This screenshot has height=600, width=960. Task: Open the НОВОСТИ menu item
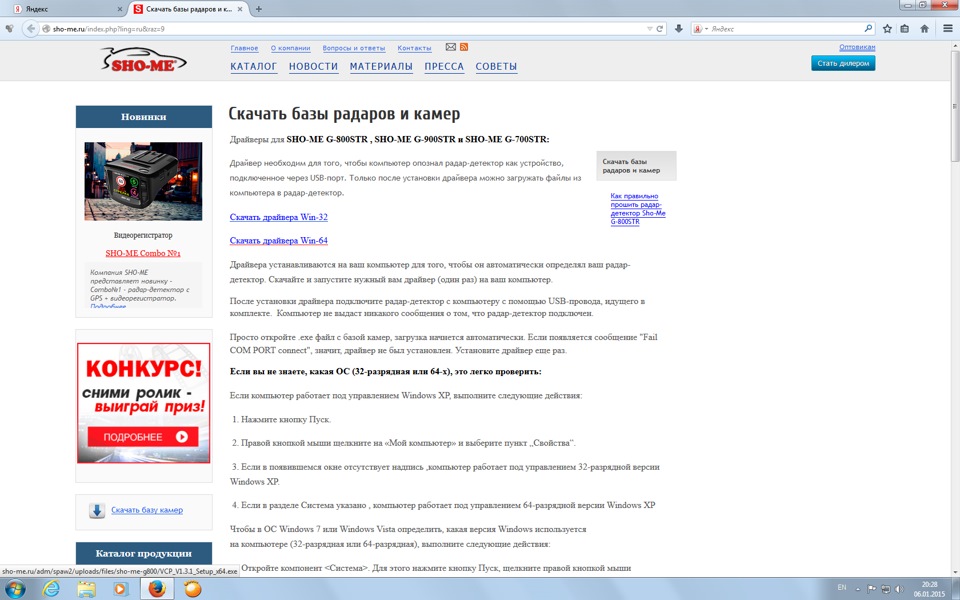[x=313, y=67]
